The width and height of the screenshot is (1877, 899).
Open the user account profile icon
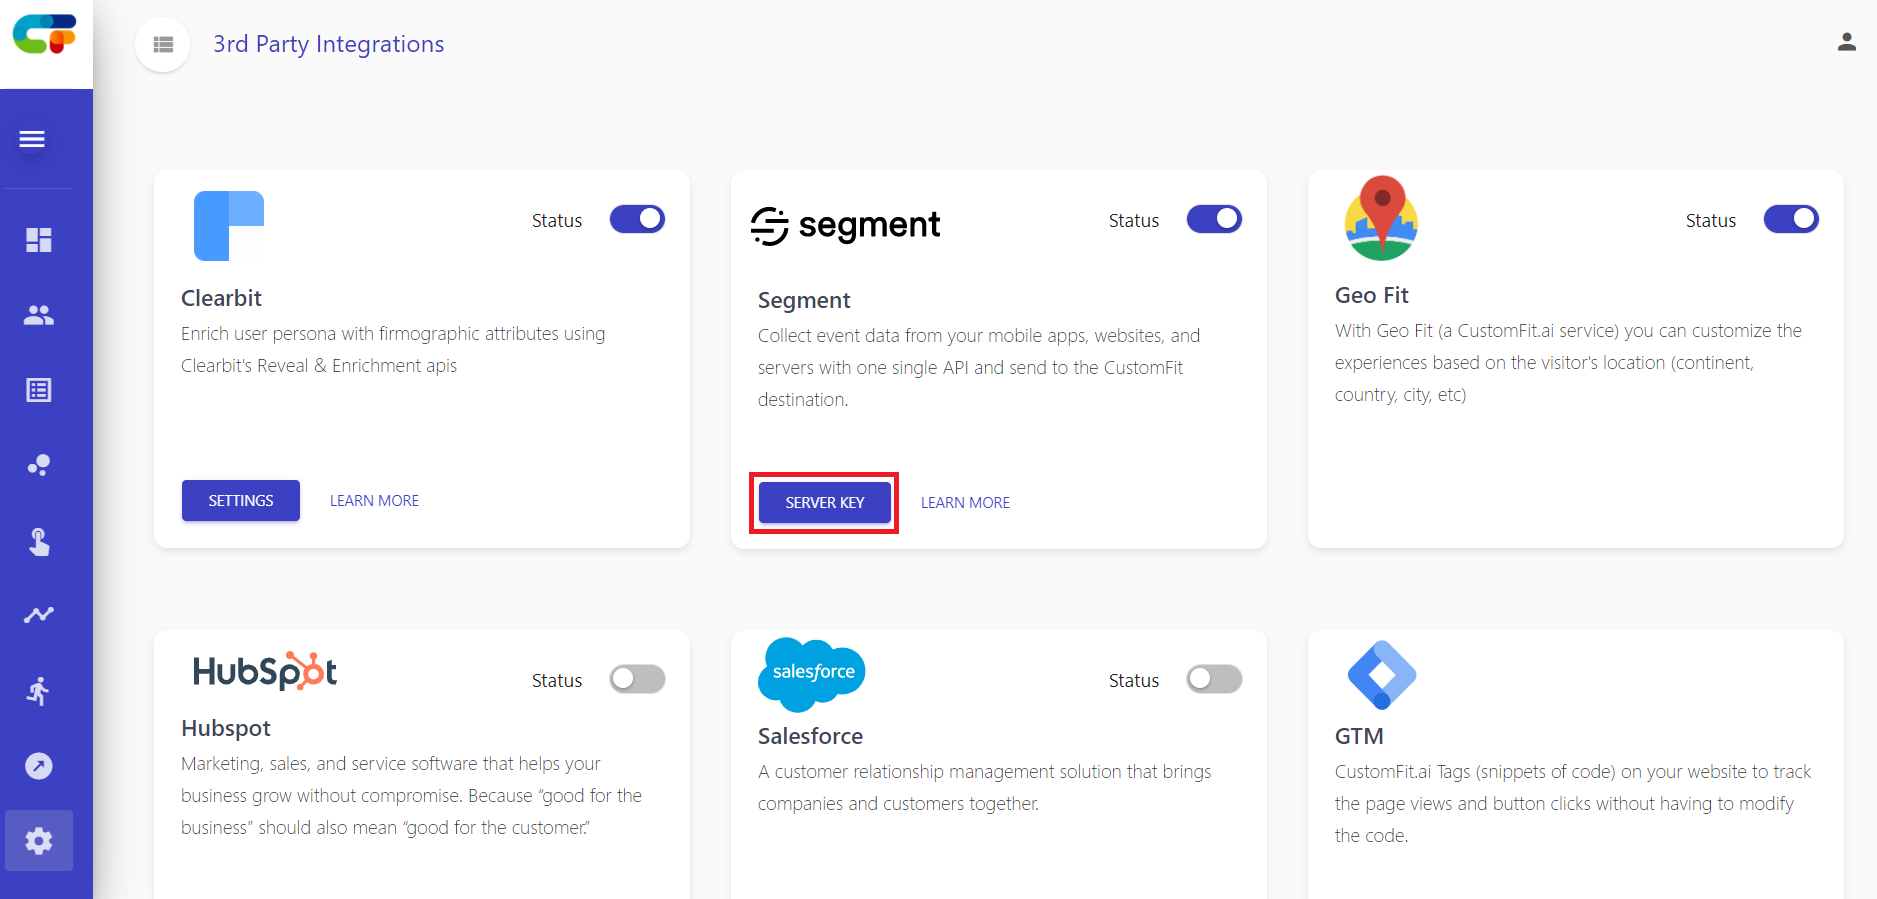click(x=1847, y=42)
